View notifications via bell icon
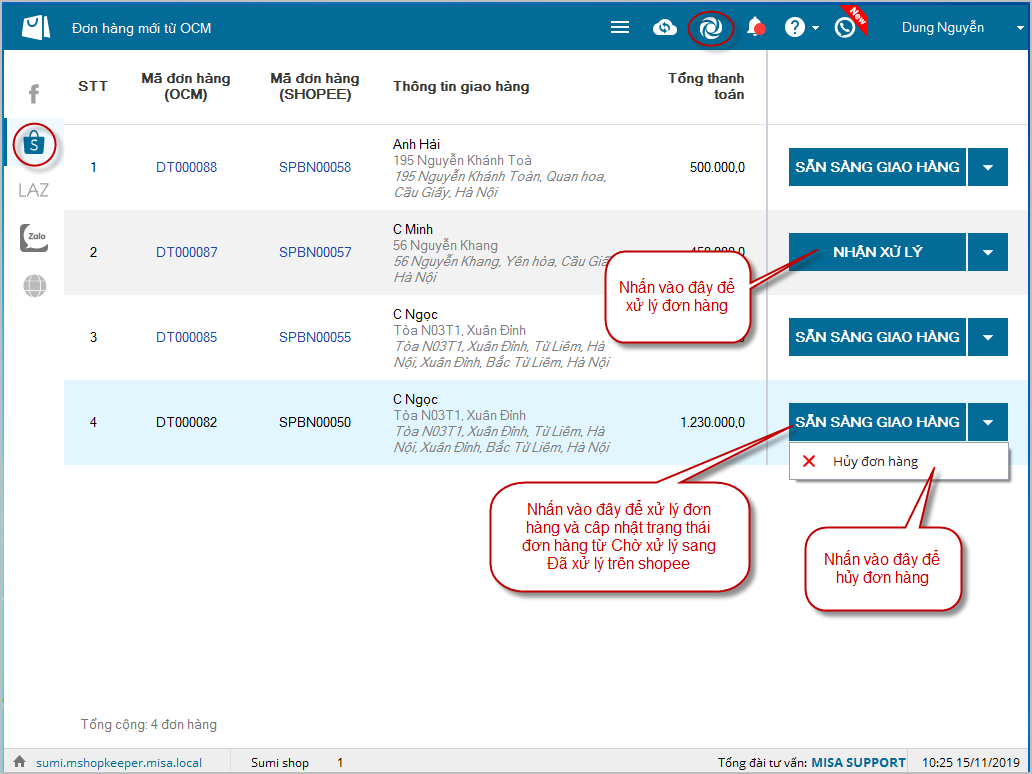 [x=756, y=28]
